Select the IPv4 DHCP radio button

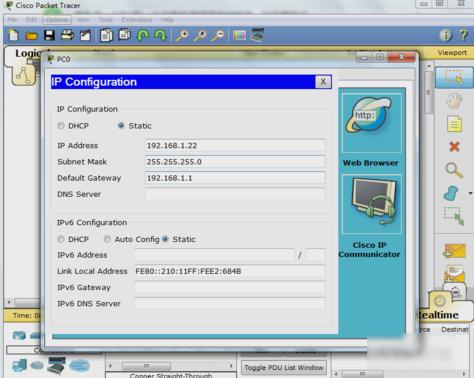(x=61, y=126)
